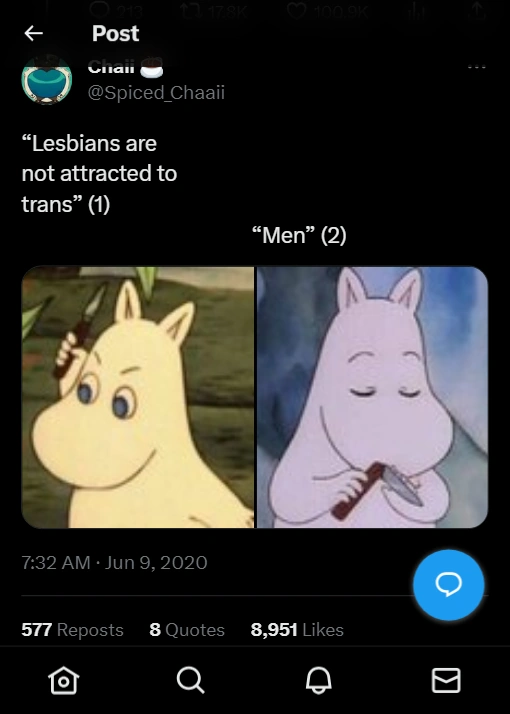510x714 pixels.
Task: Tap the faded share upload icon
Action: coord(478,10)
